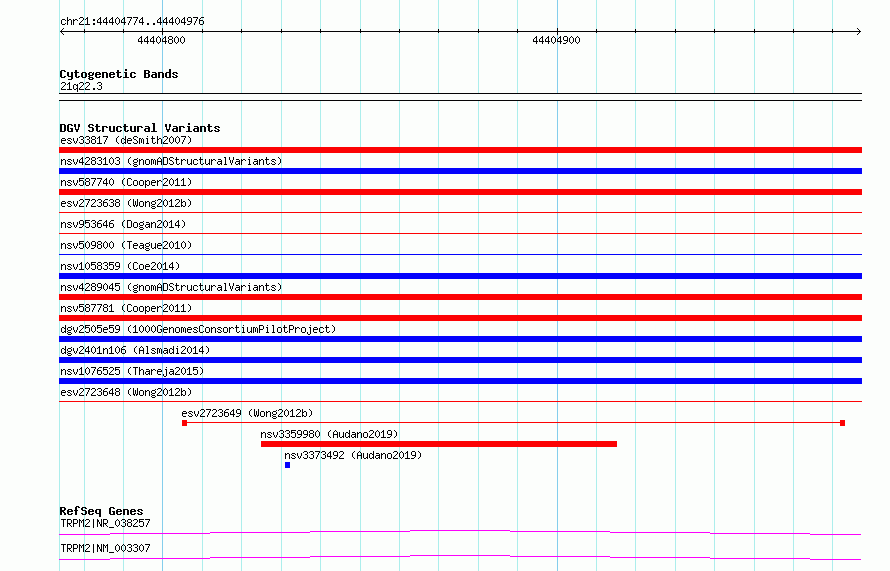Select nsv1058359 (Coe2014) variant label

tap(120, 266)
